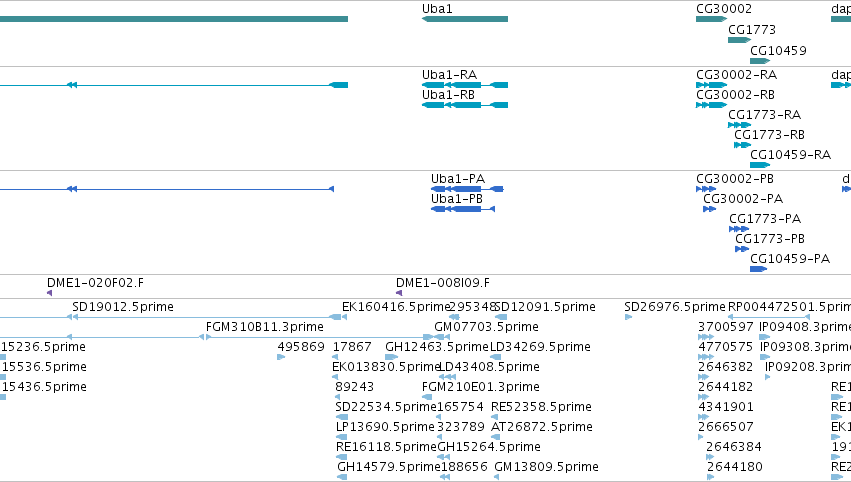Screen dimensions: 851x482
Task: Select the GH14579.5prime EST
Action: click(x=389, y=467)
